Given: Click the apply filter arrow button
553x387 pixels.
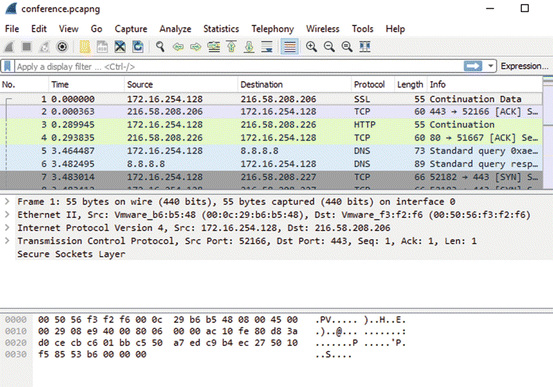Looking at the screenshot, I should pos(473,66).
